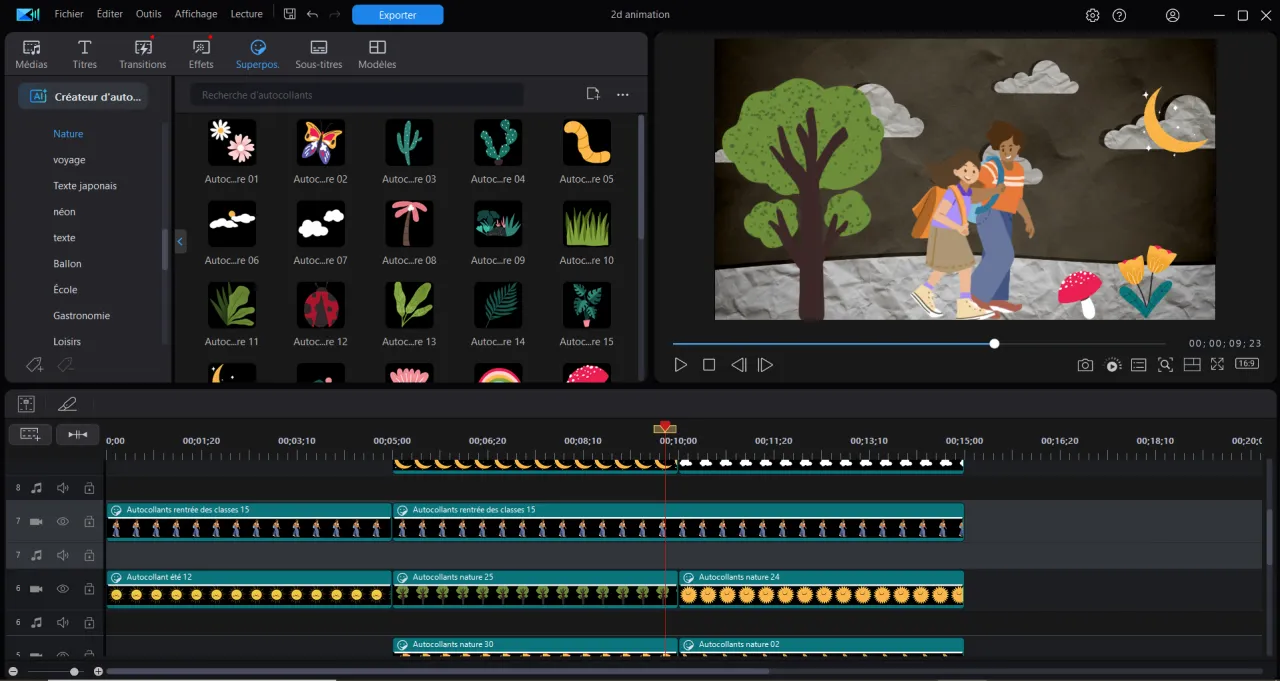Collapse the stickers sidebar with the chevron
This screenshot has width=1280, height=681.
(180, 241)
